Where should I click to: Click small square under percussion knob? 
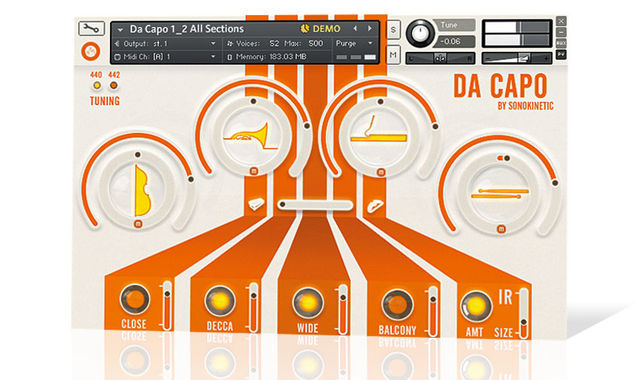point(501,229)
